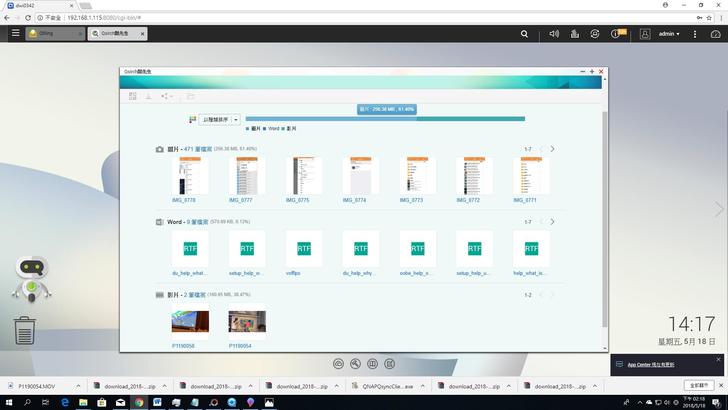
Task: Switch to the Qsirch tab in the QTS taskbar
Action: click(x=117, y=33)
